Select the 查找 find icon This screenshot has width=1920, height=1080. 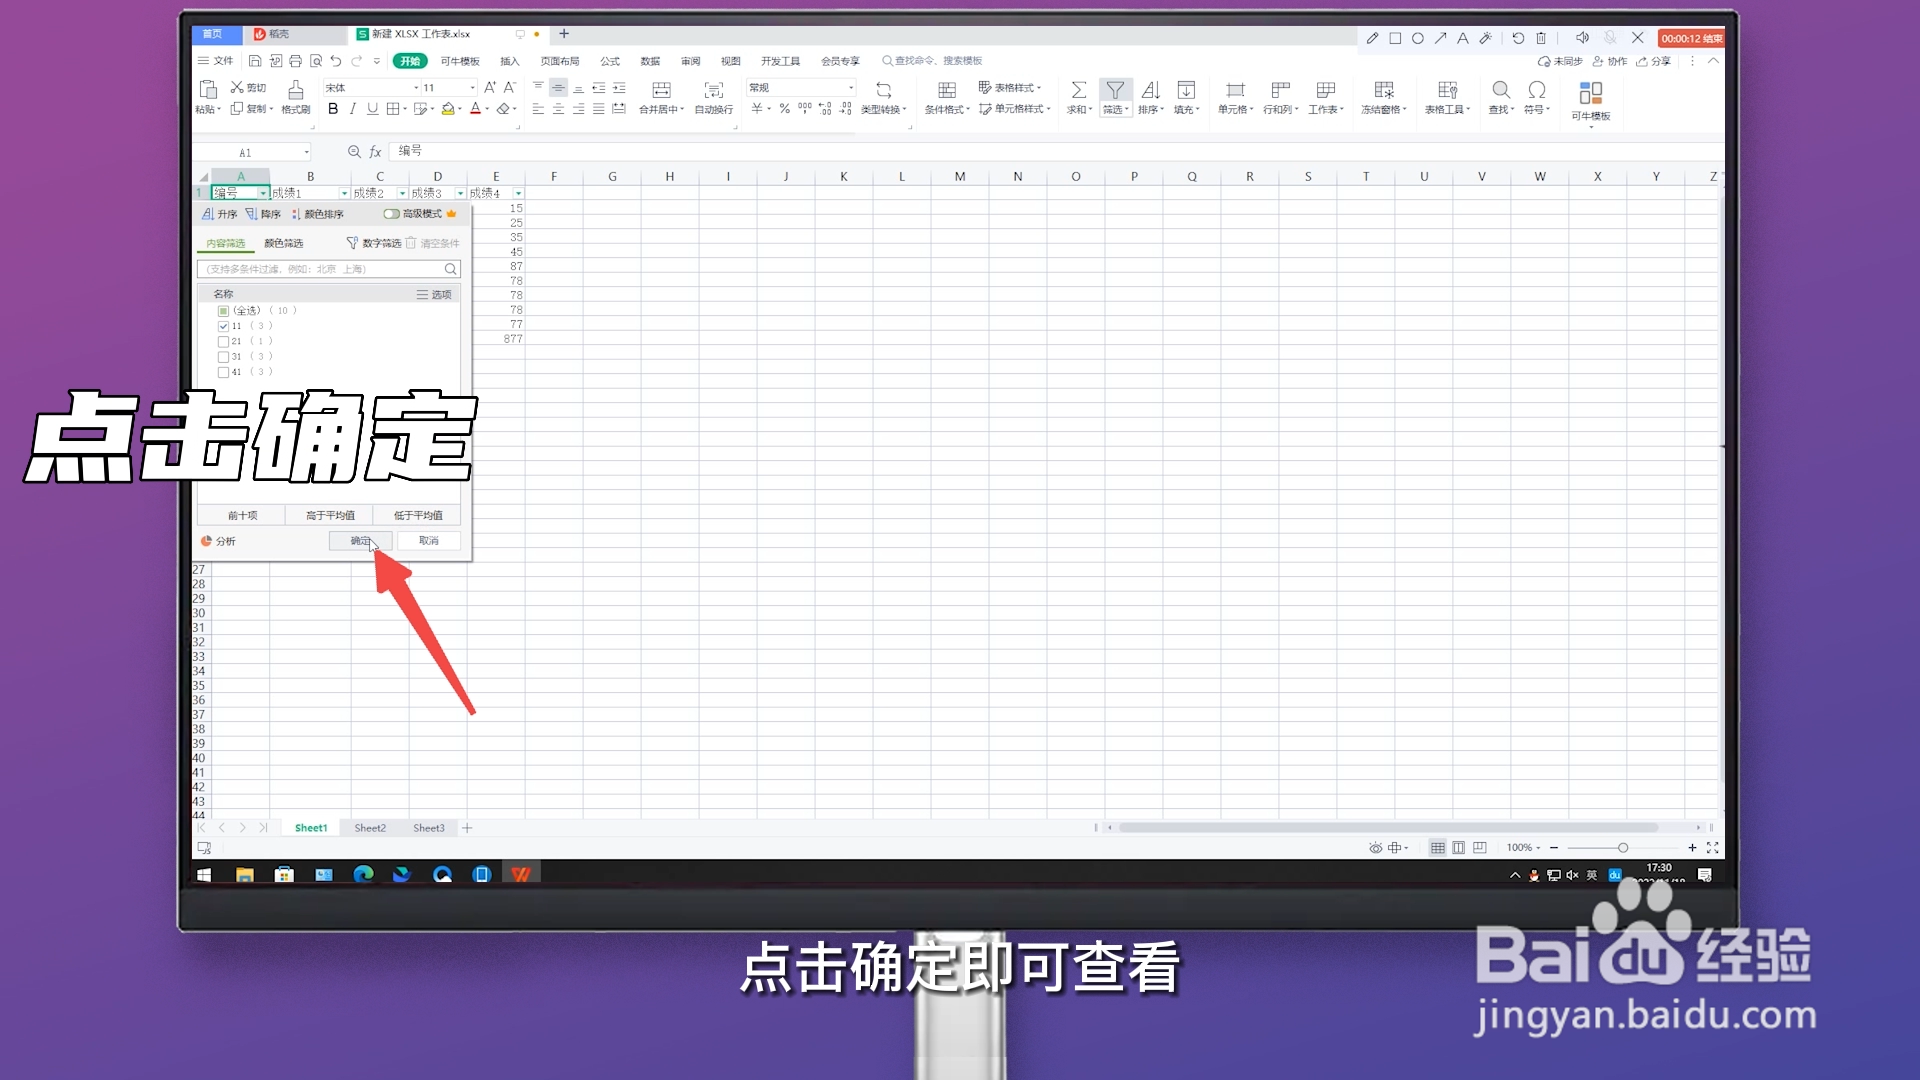pyautogui.click(x=1500, y=97)
